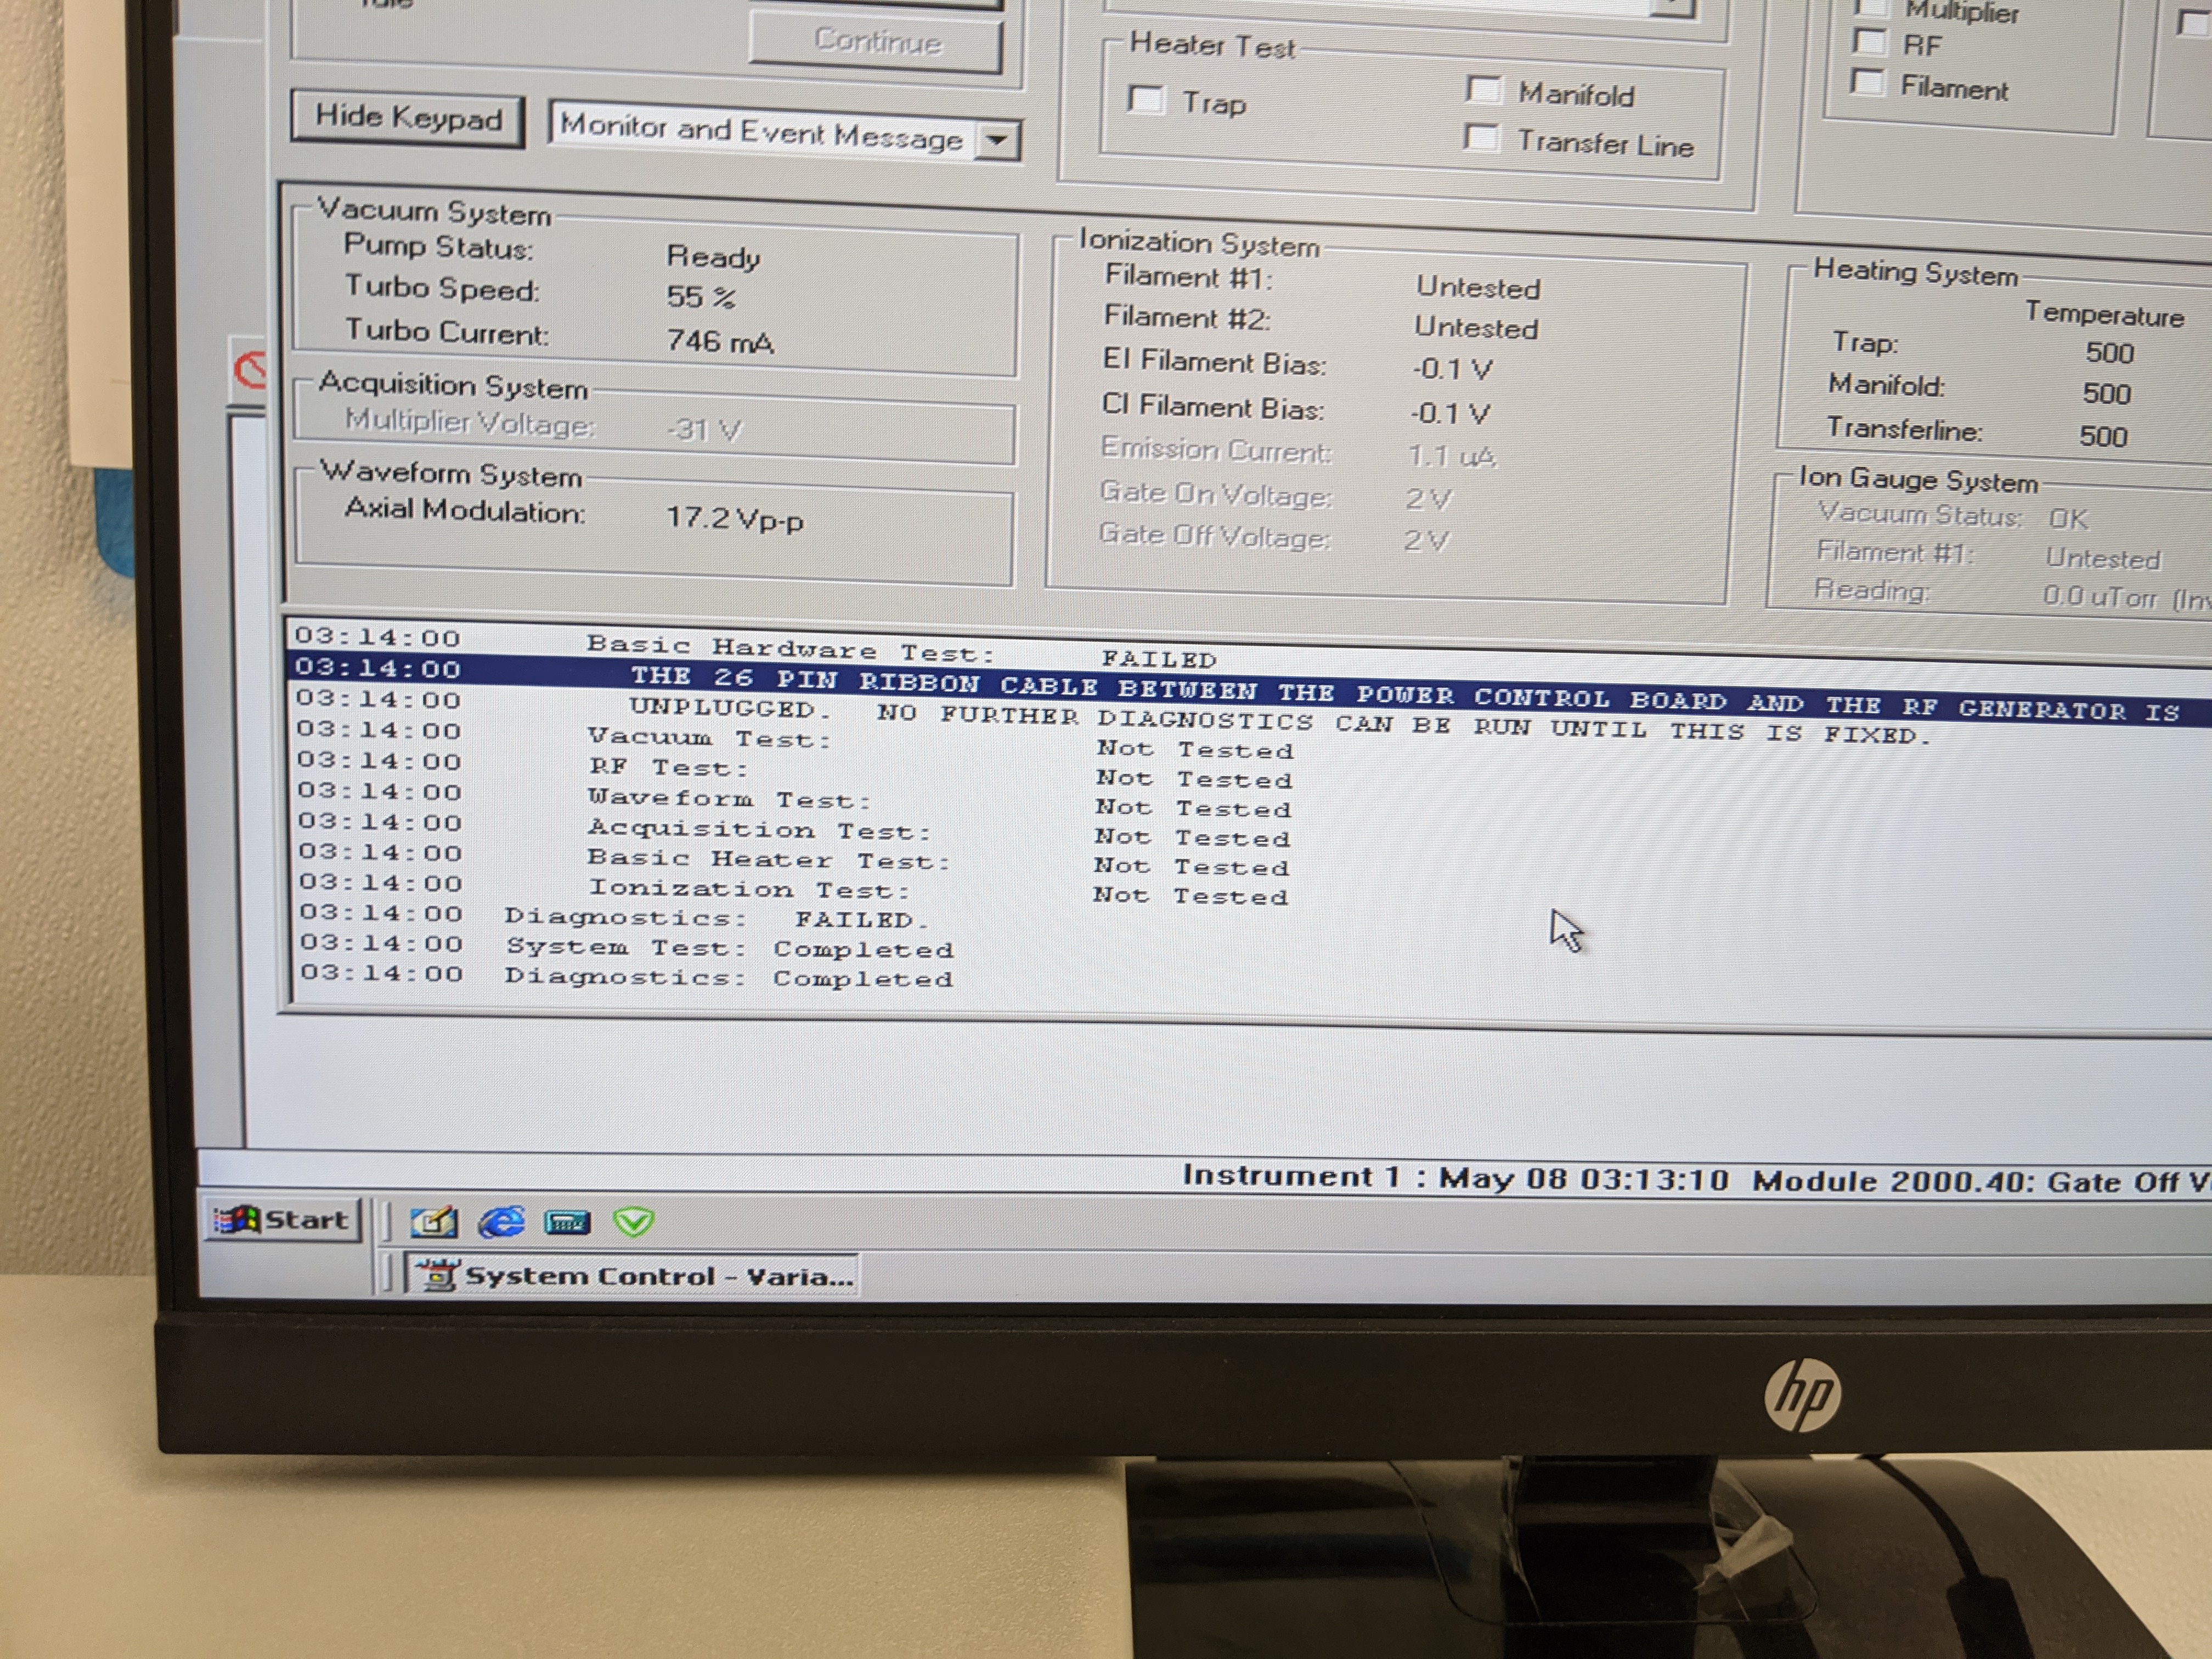Check the Manifold heater test box
The height and width of the screenshot is (1659, 2212).
tap(1483, 90)
